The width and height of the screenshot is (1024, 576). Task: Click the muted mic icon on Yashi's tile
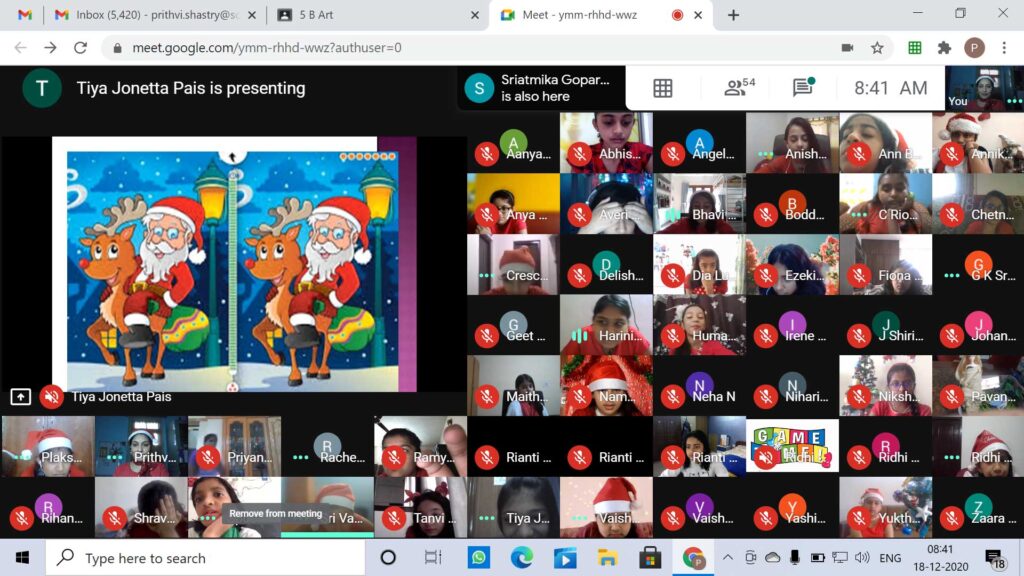click(765, 519)
